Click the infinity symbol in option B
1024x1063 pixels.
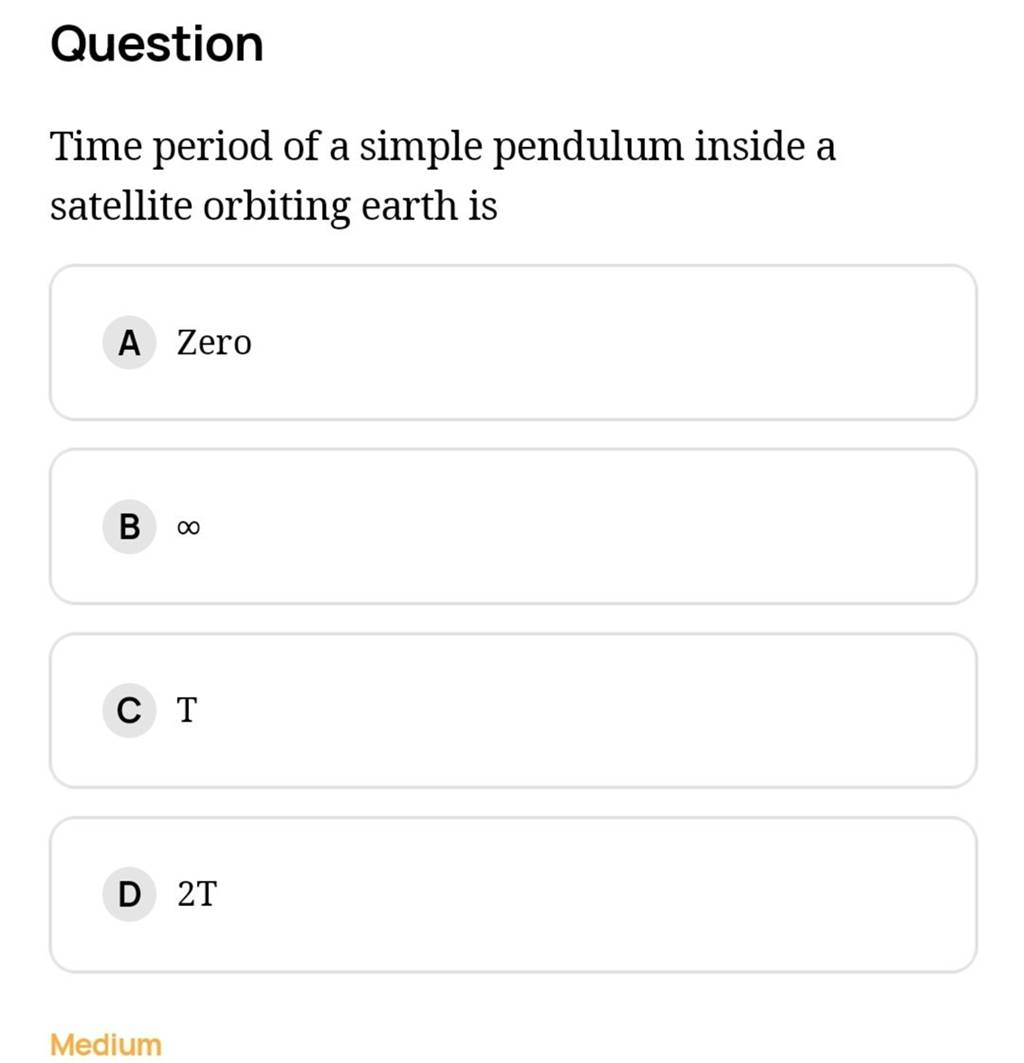(x=188, y=527)
